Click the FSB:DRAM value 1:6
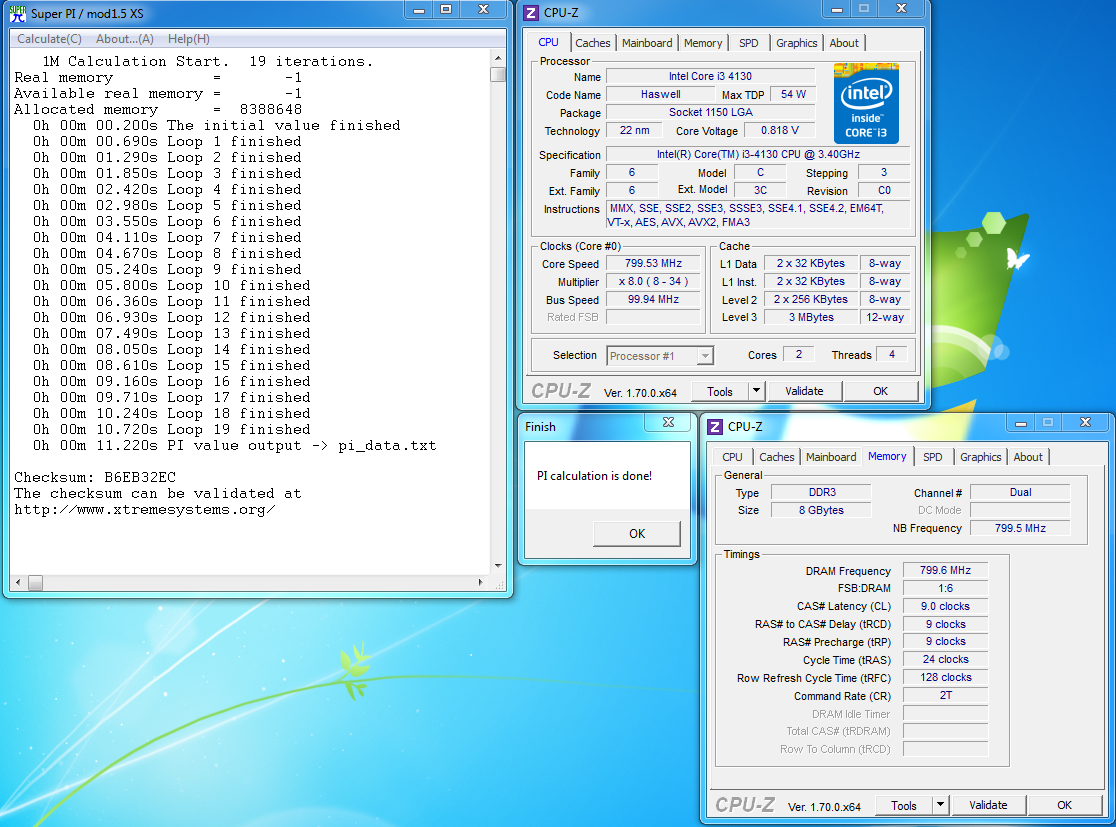Screen dimensions: 1116x827 (945, 588)
